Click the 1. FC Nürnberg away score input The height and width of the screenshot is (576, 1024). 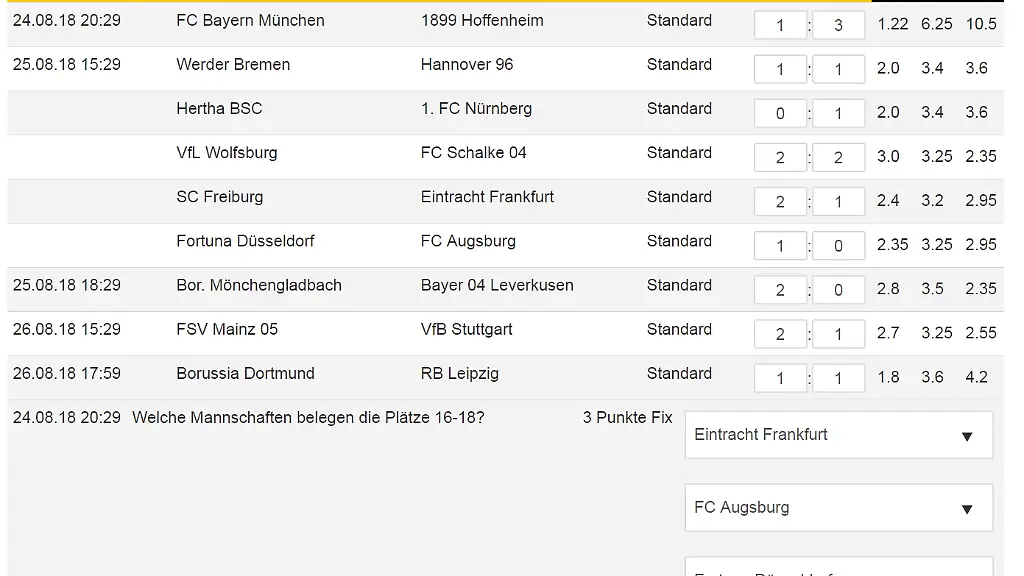[838, 113]
